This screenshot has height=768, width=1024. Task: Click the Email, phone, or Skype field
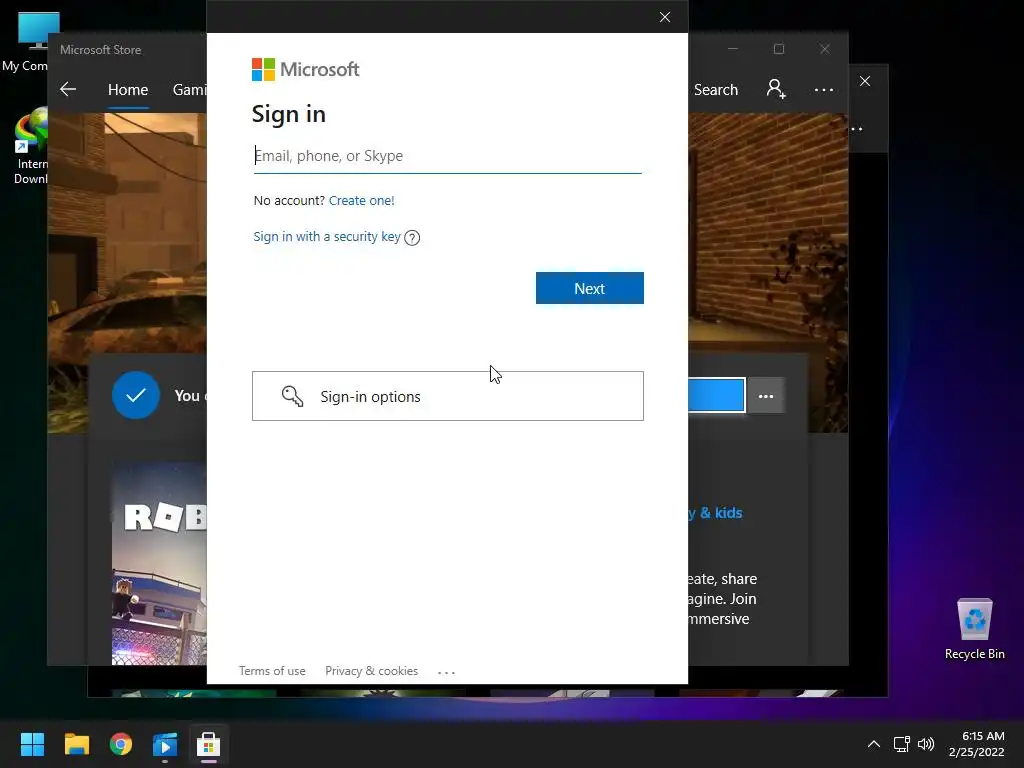447,156
